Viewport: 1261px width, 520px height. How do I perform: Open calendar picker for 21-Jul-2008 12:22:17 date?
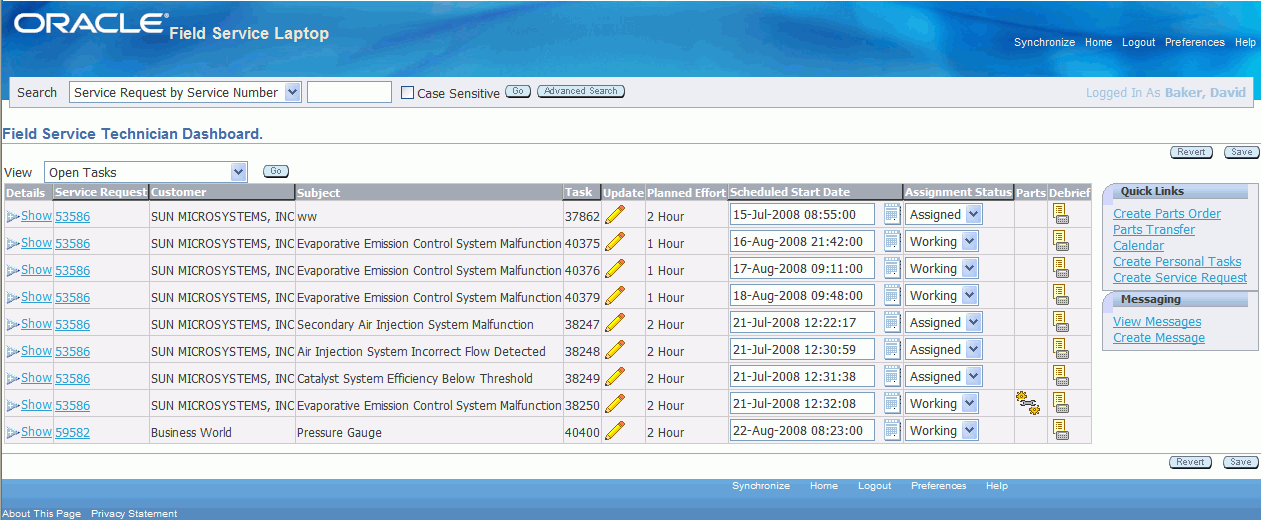[892, 322]
